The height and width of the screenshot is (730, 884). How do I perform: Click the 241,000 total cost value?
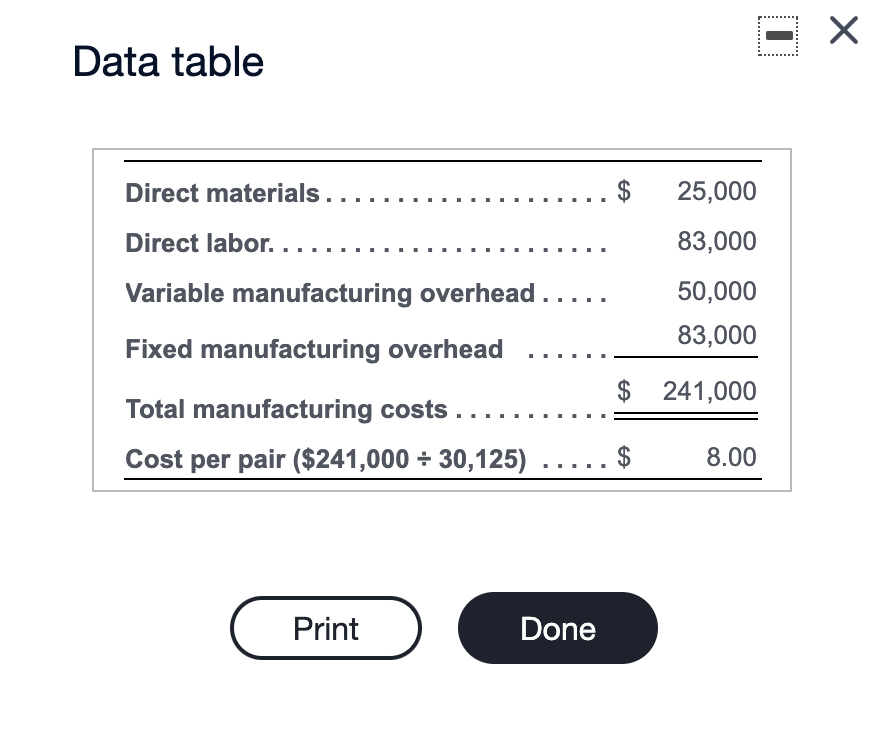[709, 391]
